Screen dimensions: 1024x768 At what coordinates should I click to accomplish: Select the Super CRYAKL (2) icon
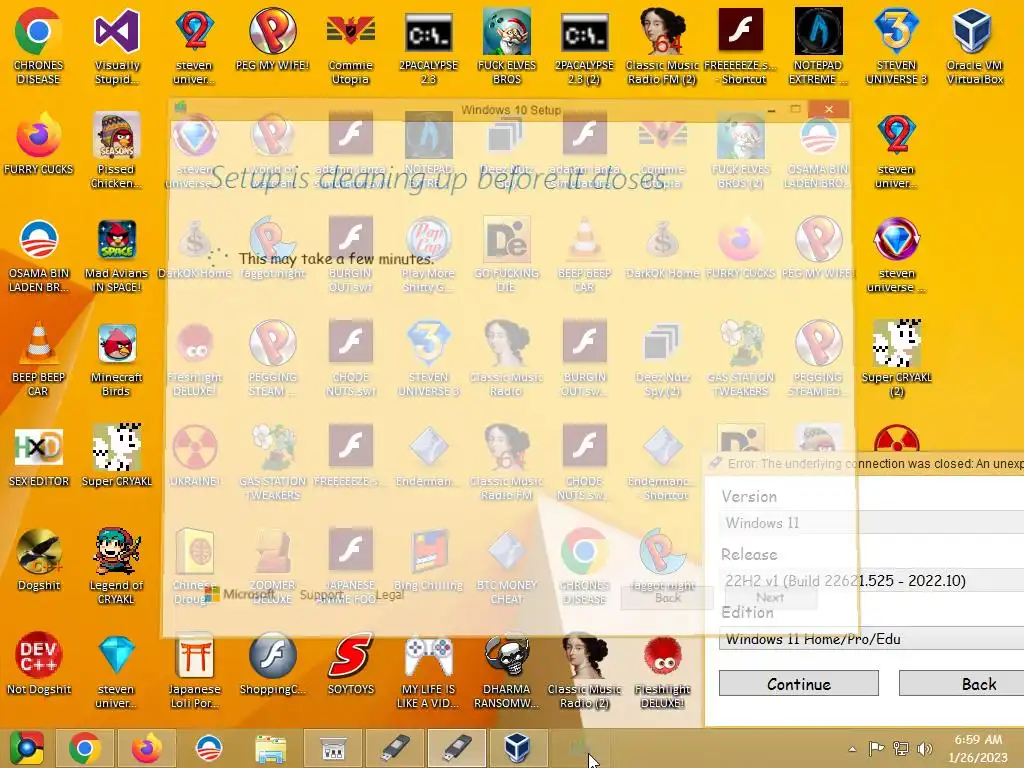coord(897,359)
